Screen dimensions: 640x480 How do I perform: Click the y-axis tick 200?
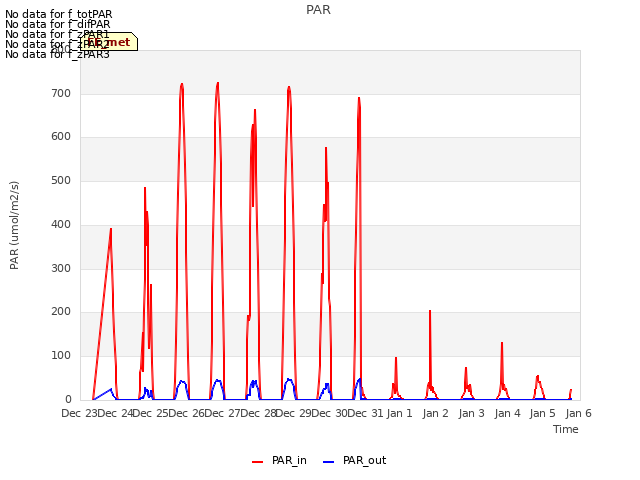61,312
